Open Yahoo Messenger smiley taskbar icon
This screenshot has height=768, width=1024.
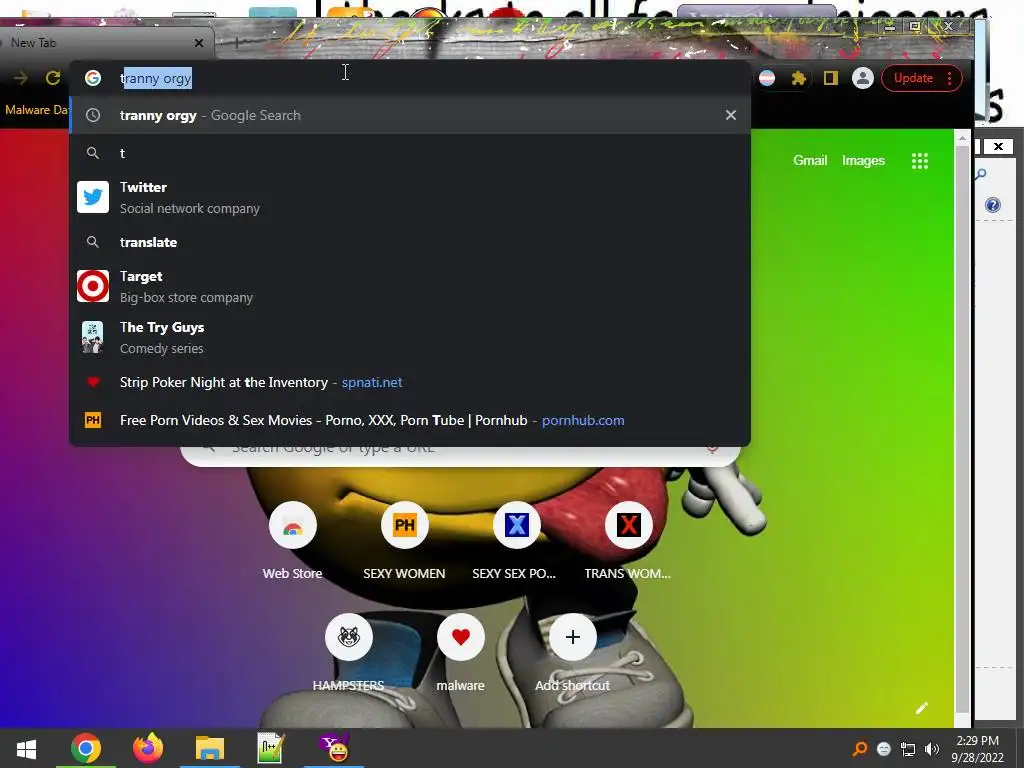click(x=334, y=748)
